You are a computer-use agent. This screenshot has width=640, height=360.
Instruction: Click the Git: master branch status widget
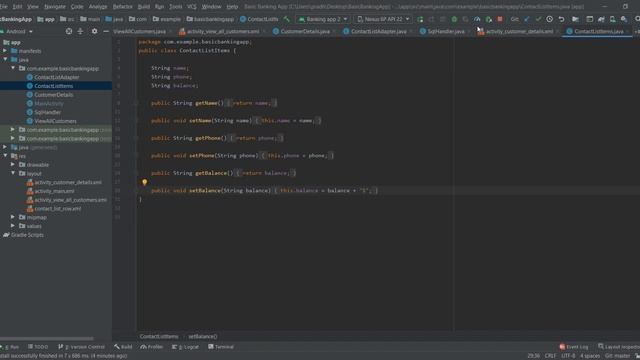coord(617,356)
